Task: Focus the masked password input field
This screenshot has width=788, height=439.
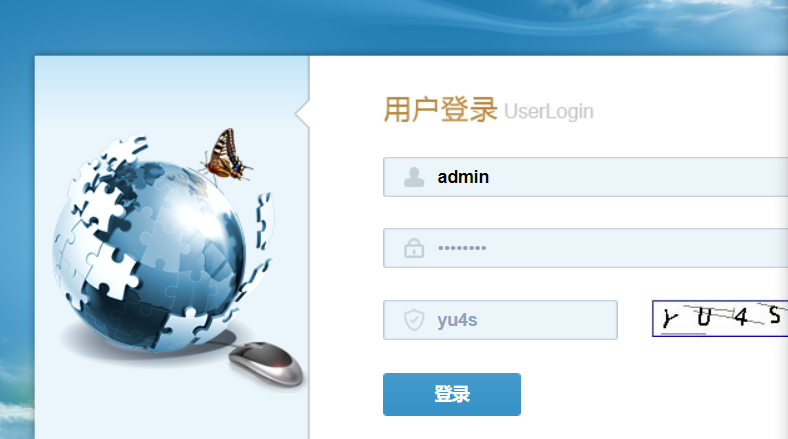Action: 585,248
